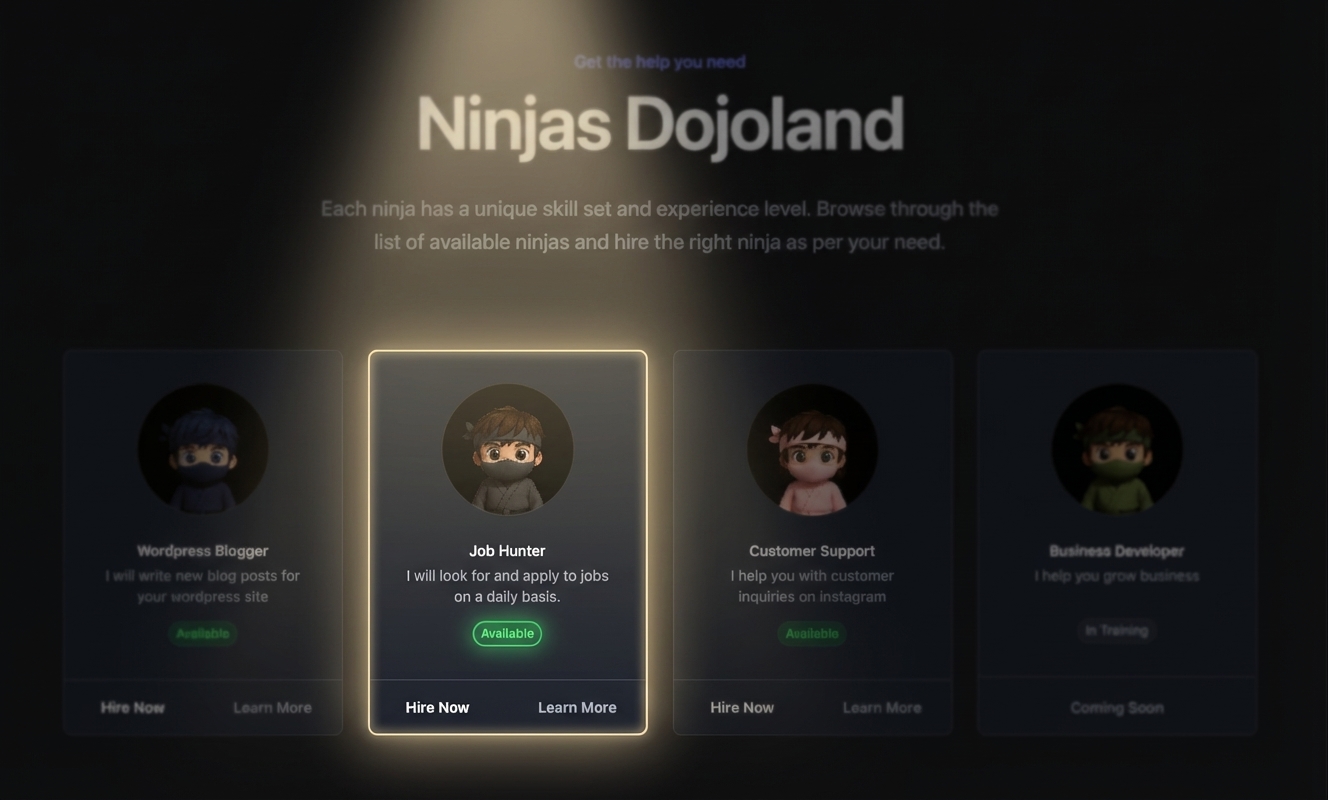Image resolution: width=1328 pixels, height=800 pixels.
Task: Hire the Wordpress Blogger ninja now
Action: (133, 707)
